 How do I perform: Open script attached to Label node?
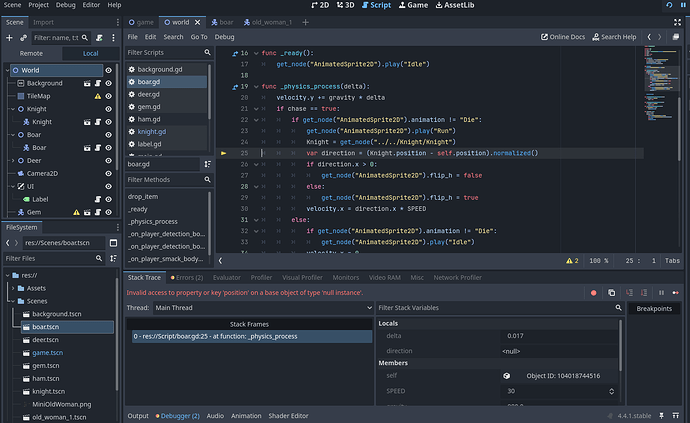pos(98,199)
